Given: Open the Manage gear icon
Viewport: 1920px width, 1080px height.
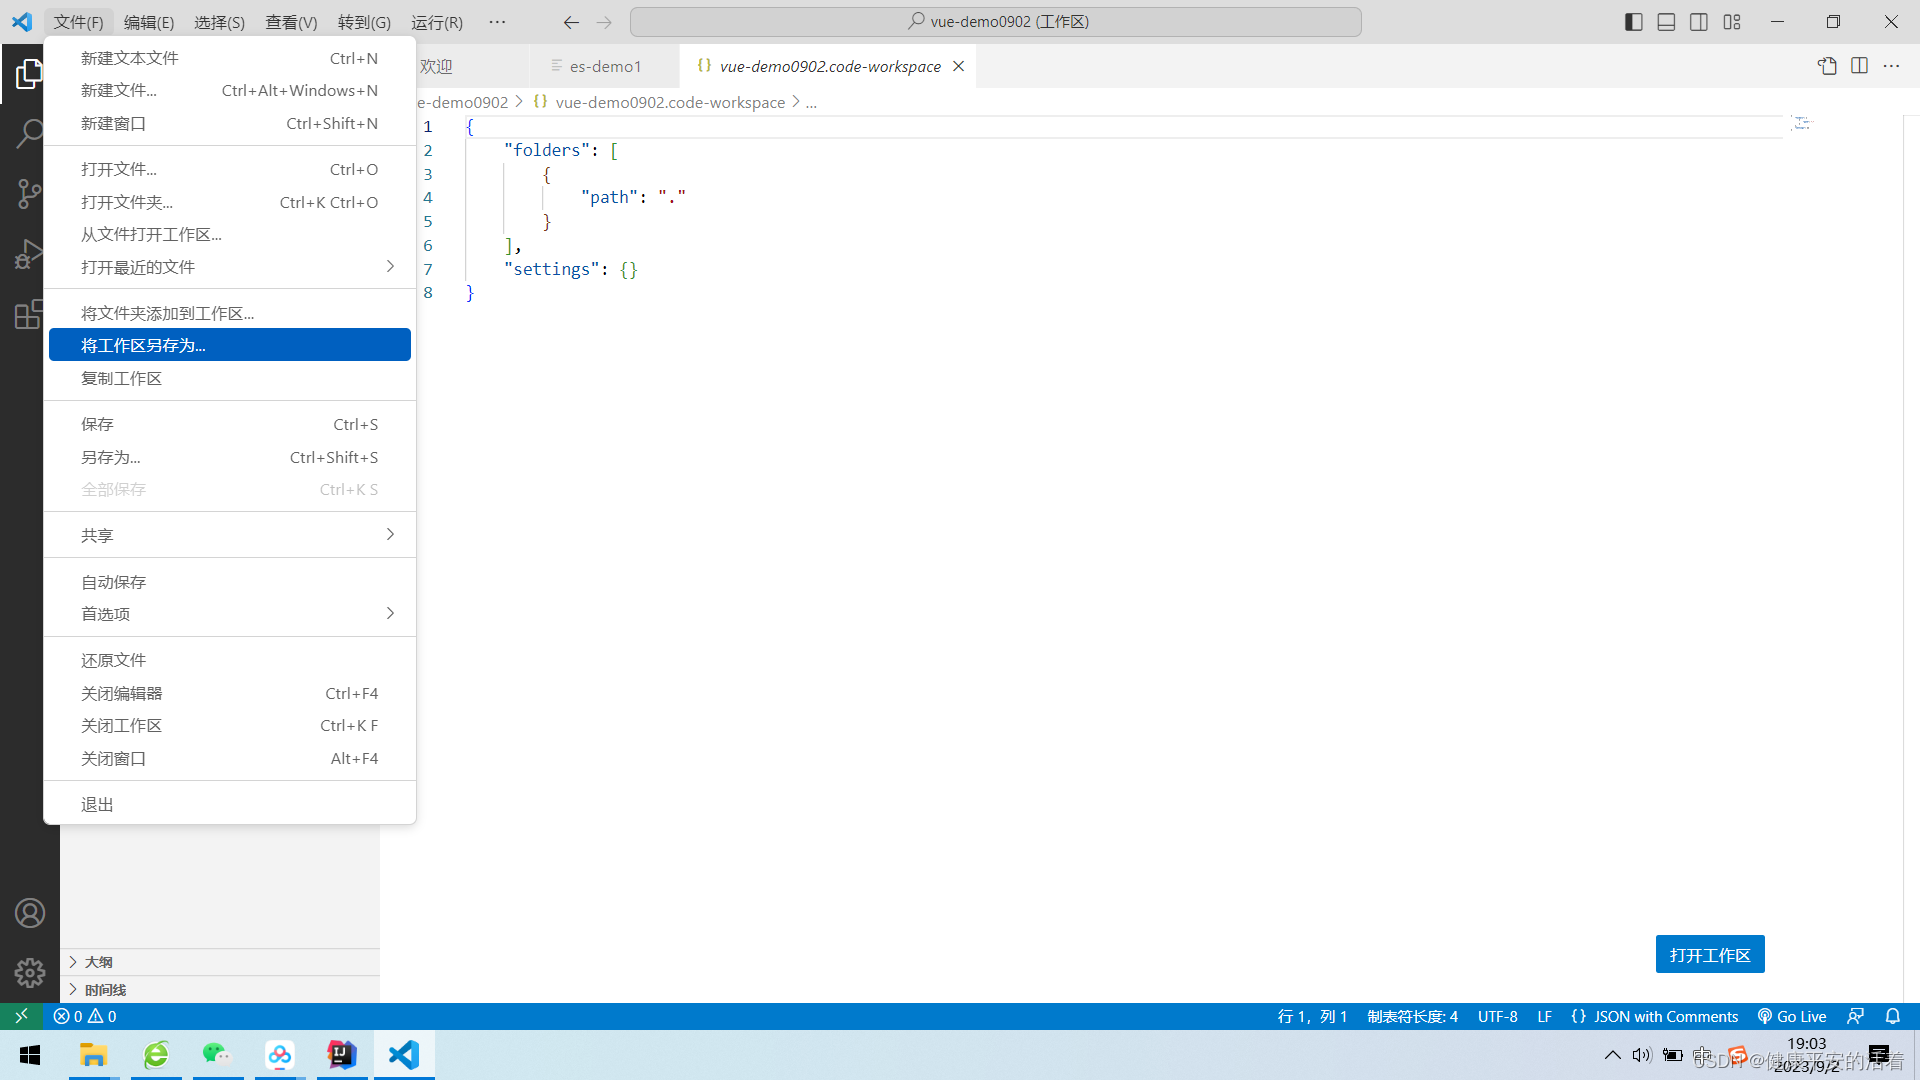Looking at the screenshot, I should [30, 973].
